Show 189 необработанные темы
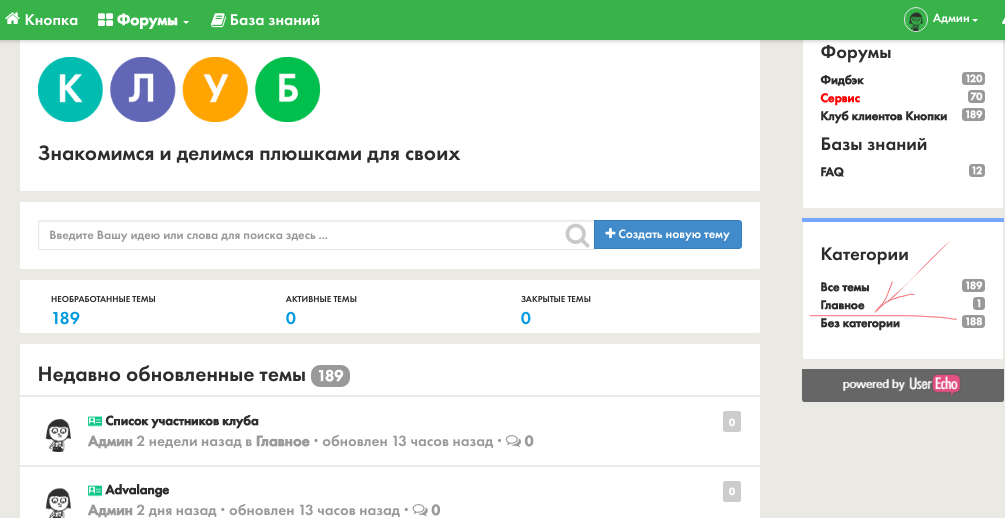1005x518 pixels. coord(66,318)
